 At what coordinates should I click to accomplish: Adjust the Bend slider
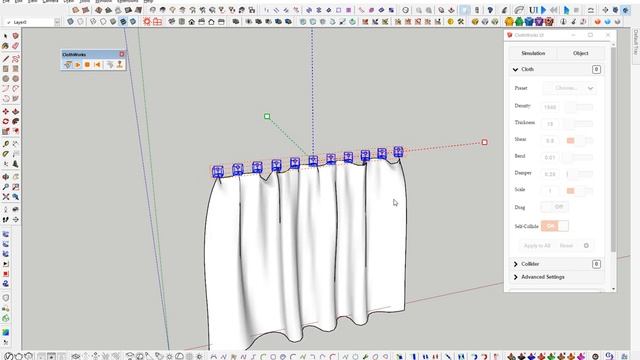(x=578, y=157)
